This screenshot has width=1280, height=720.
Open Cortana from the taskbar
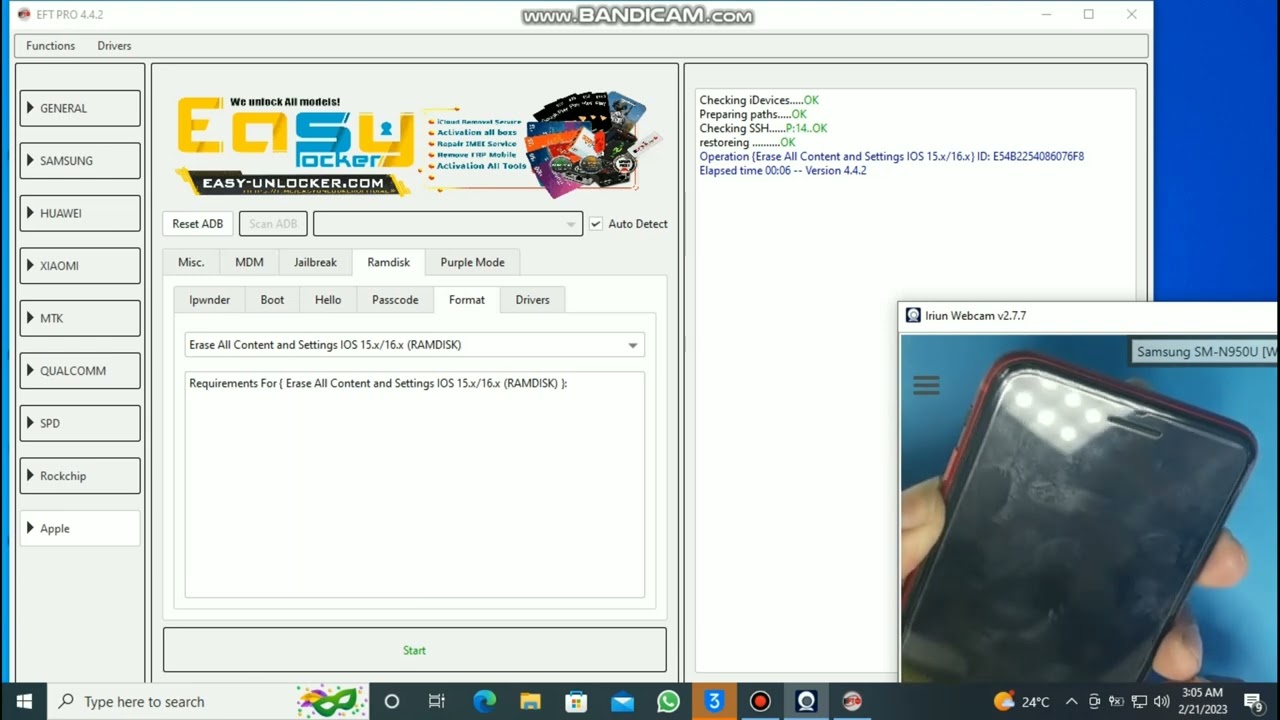tap(392, 701)
